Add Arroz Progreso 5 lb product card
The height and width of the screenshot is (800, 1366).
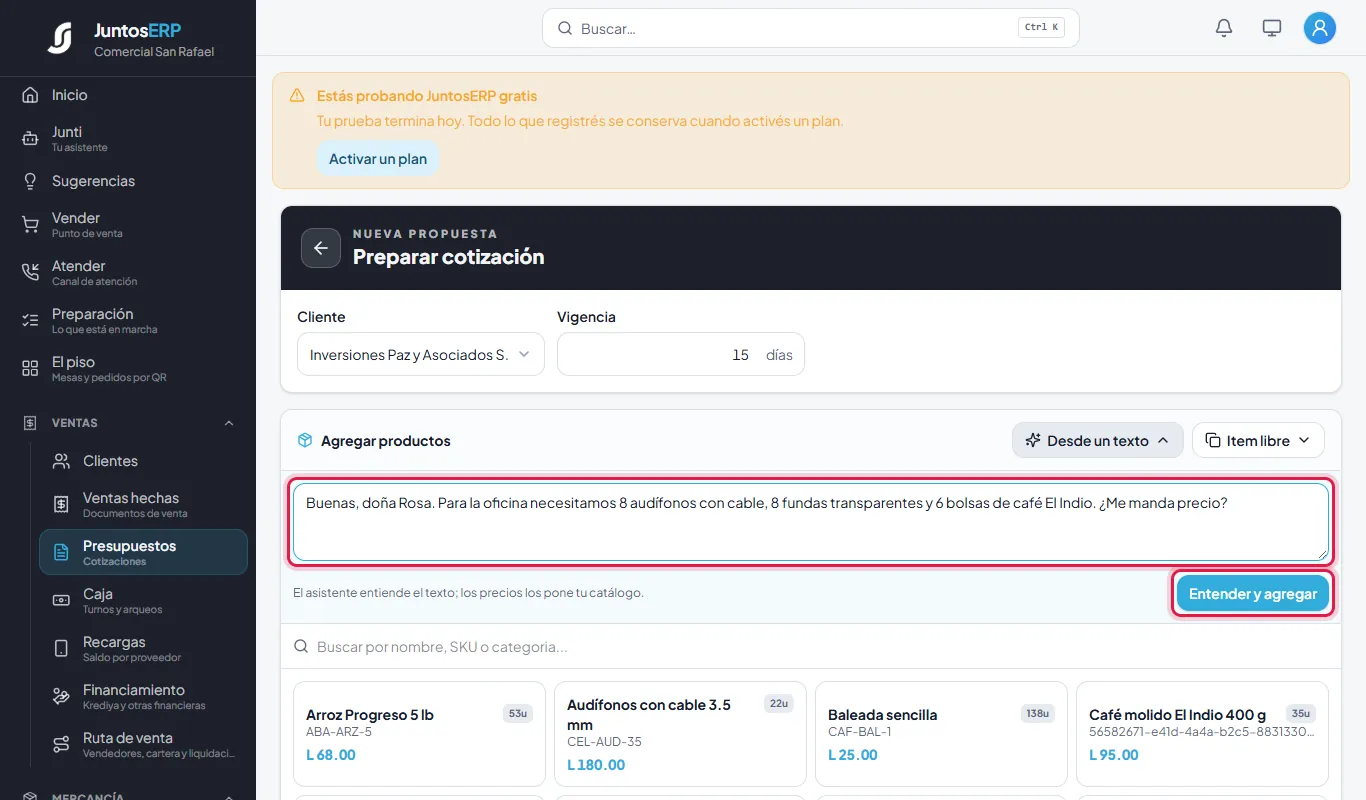pyautogui.click(x=419, y=734)
